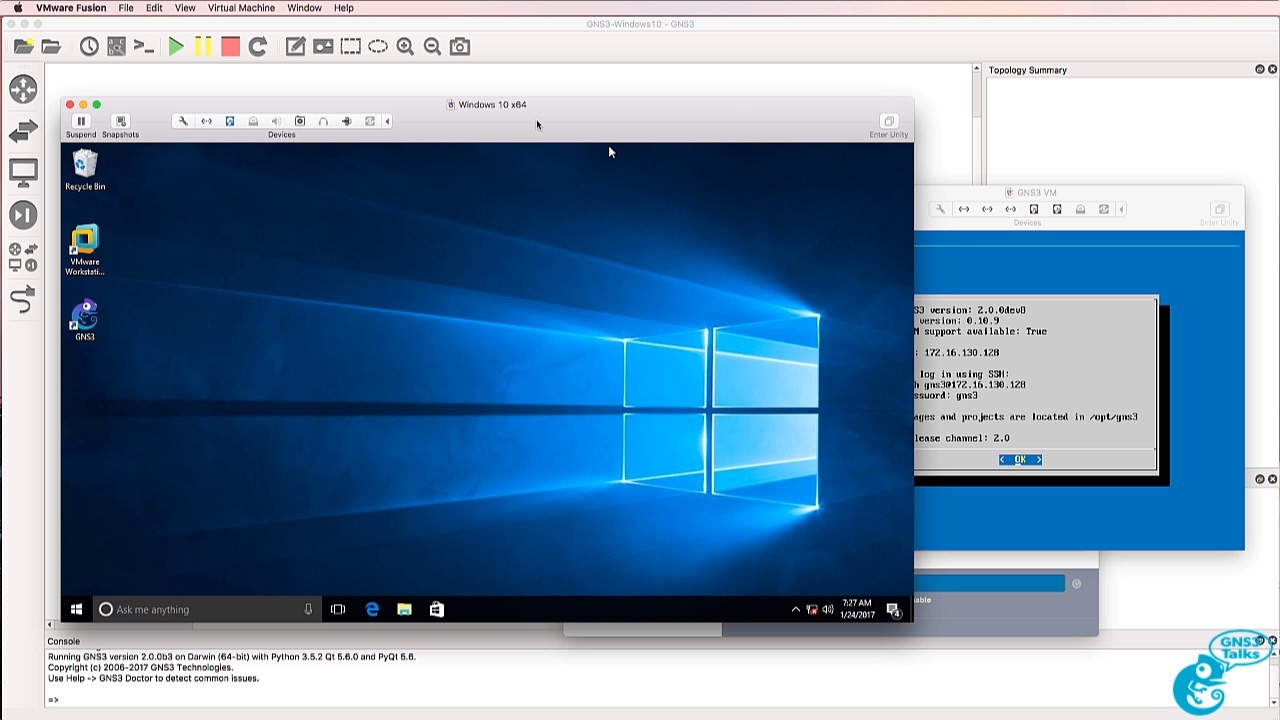The image size is (1280, 720).
Task: Collapse the Devices toolbar arrow in Windows VM
Action: tap(387, 121)
